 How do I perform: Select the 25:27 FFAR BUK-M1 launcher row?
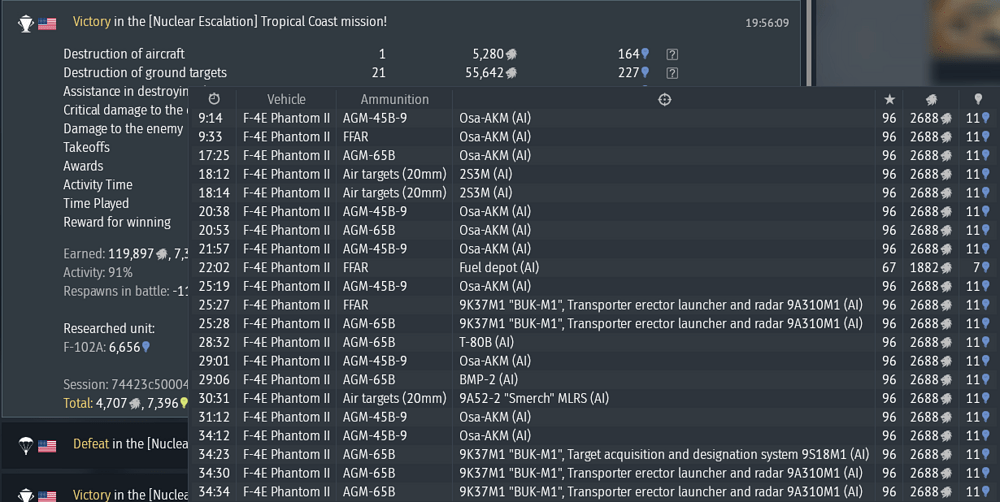[x=594, y=305]
